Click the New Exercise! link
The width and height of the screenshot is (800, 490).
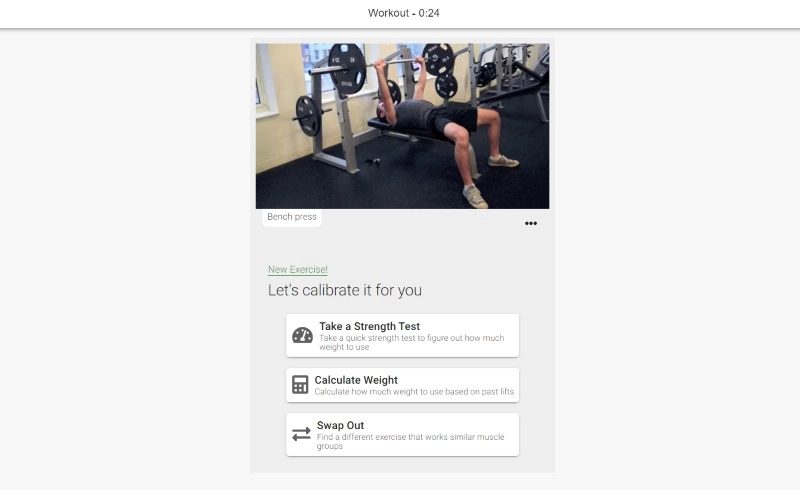(x=298, y=270)
